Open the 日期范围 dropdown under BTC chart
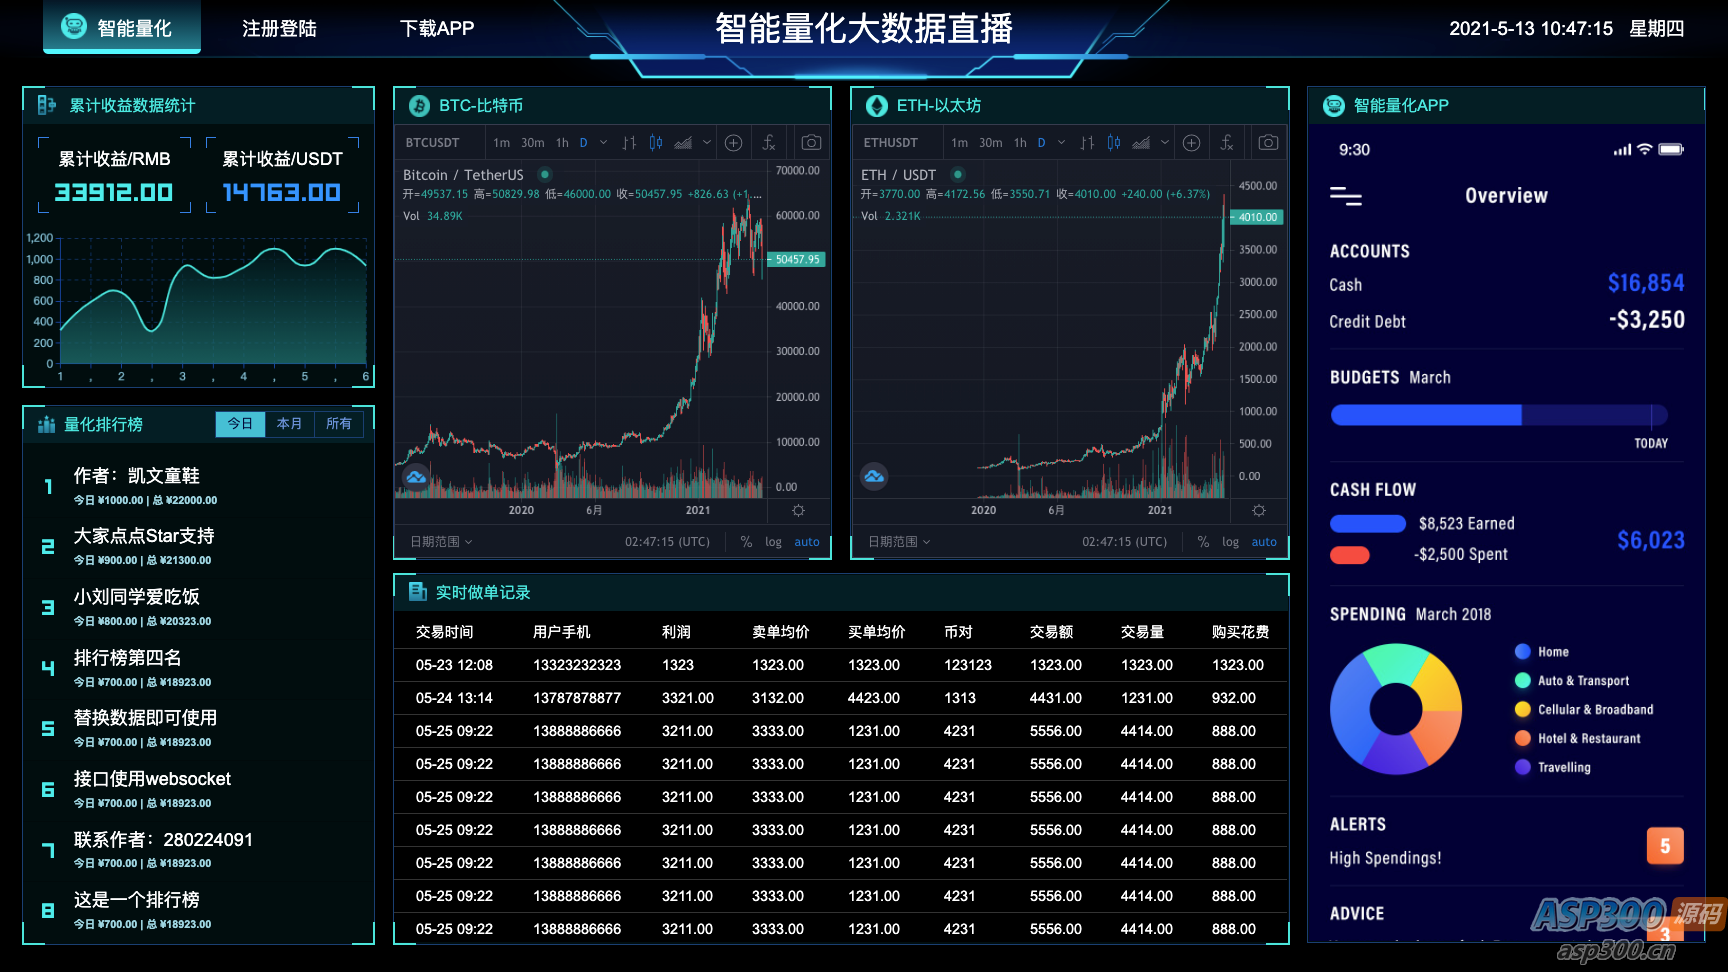The width and height of the screenshot is (1728, 972). pyautogui.click(x=441, y=542)
